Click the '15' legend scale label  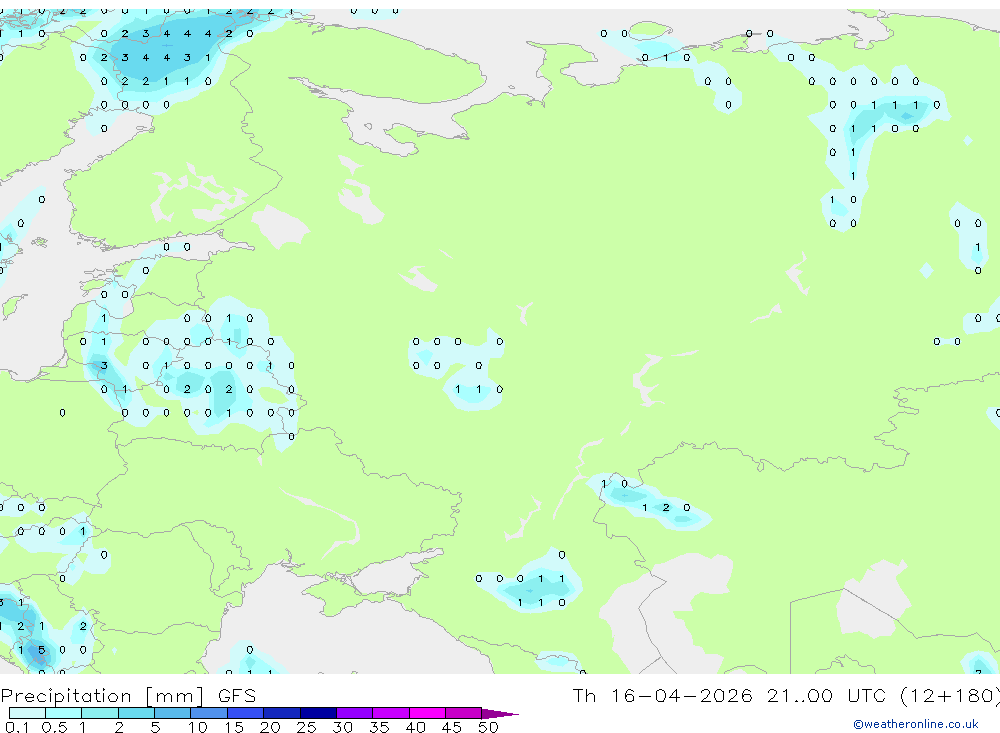point(234,727)
